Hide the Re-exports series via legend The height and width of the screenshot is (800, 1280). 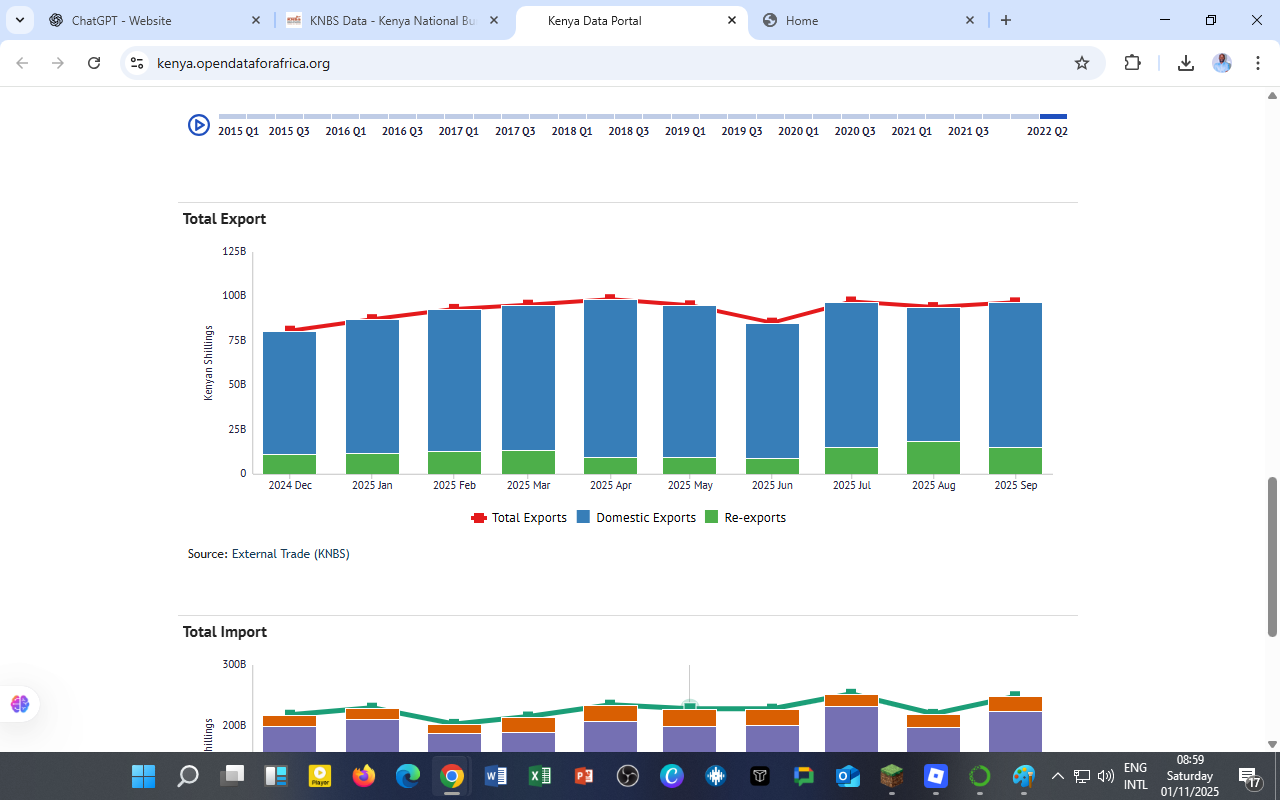click(x=746, y=517)
